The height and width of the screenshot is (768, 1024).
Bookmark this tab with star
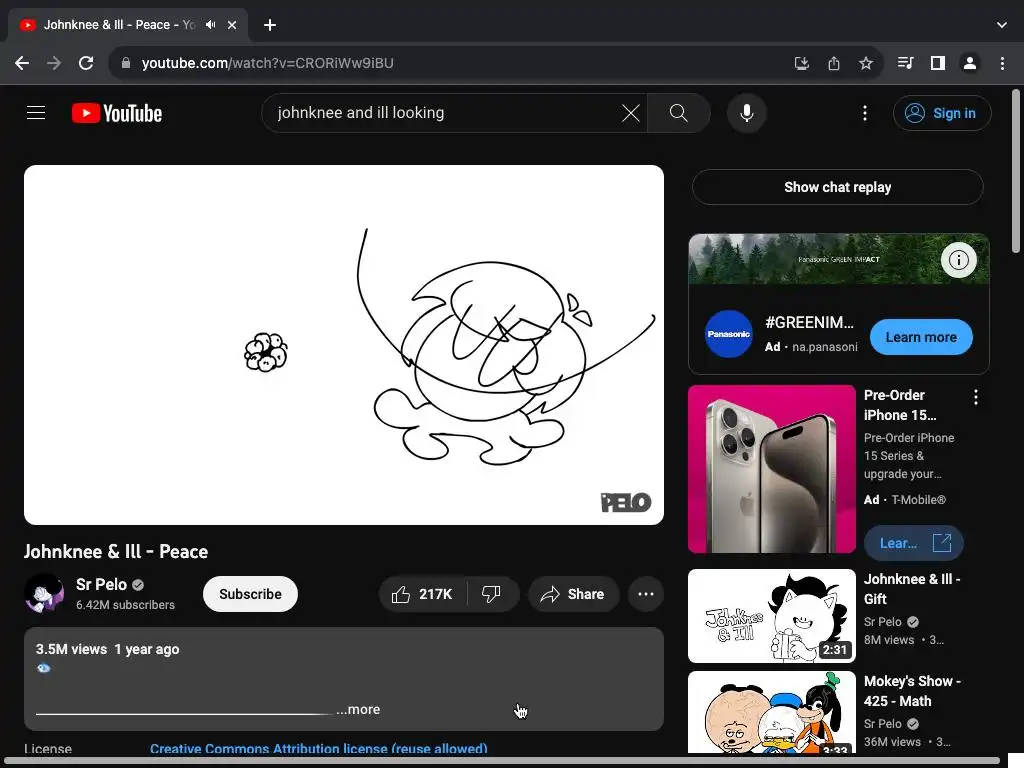tap(866, 63)
